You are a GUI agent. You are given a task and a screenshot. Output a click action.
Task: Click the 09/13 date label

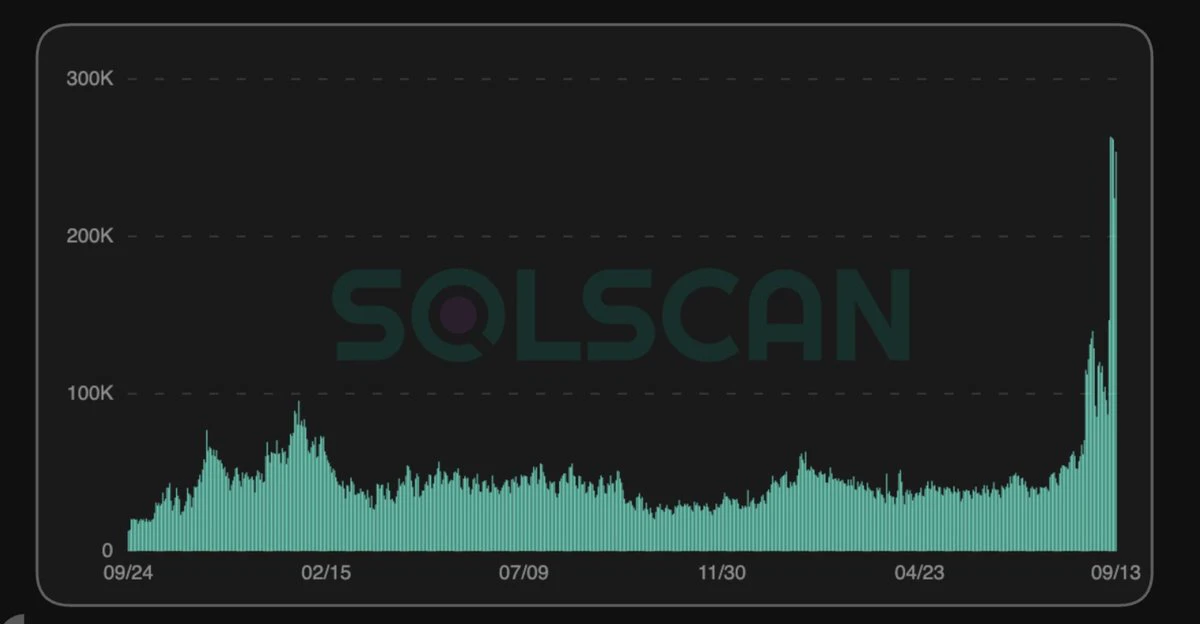coord(1118,573)
